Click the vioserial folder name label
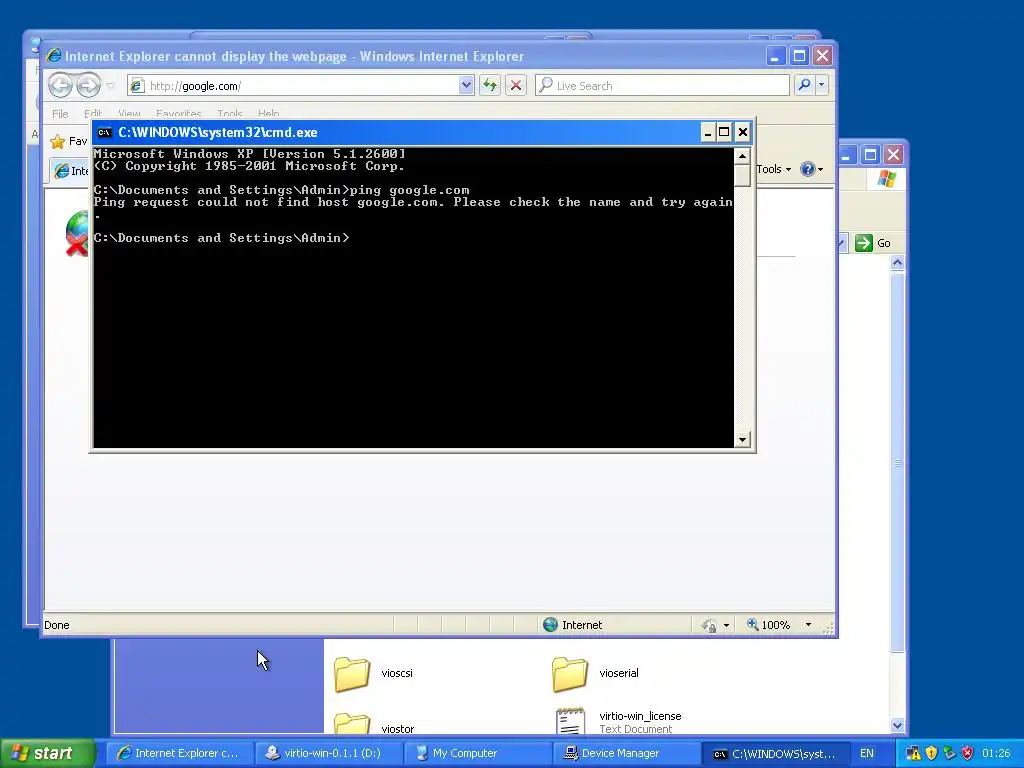 tap(618, 673)
